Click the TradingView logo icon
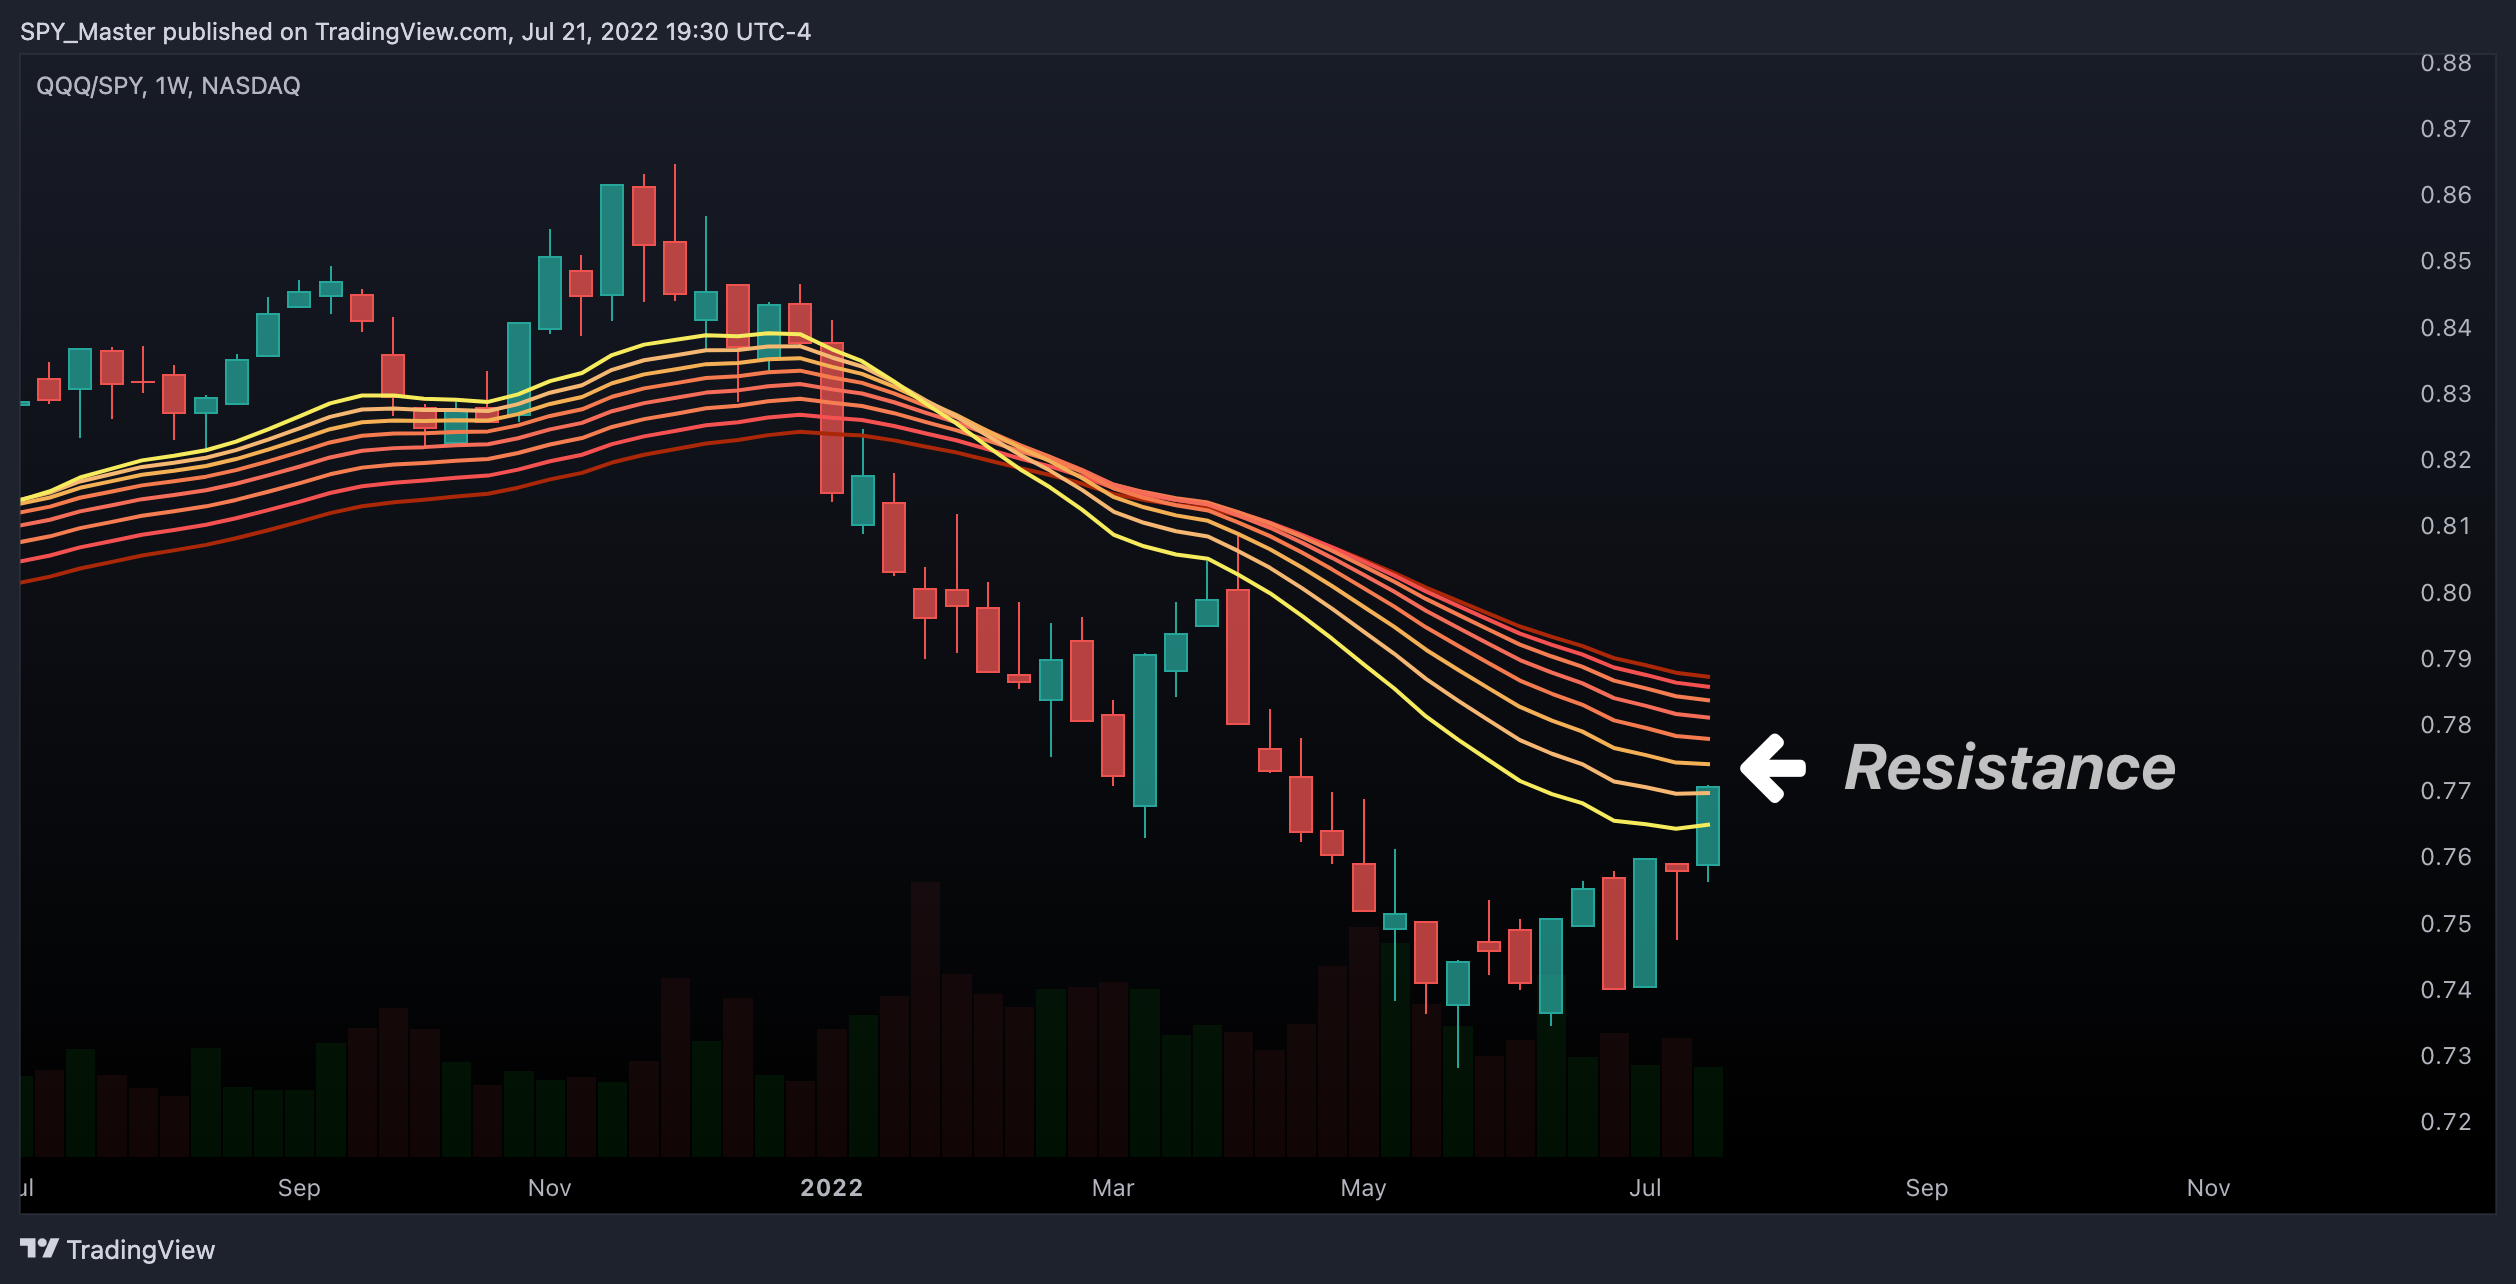The height and width of the screenshot is (1284, 2516). 39,1249
